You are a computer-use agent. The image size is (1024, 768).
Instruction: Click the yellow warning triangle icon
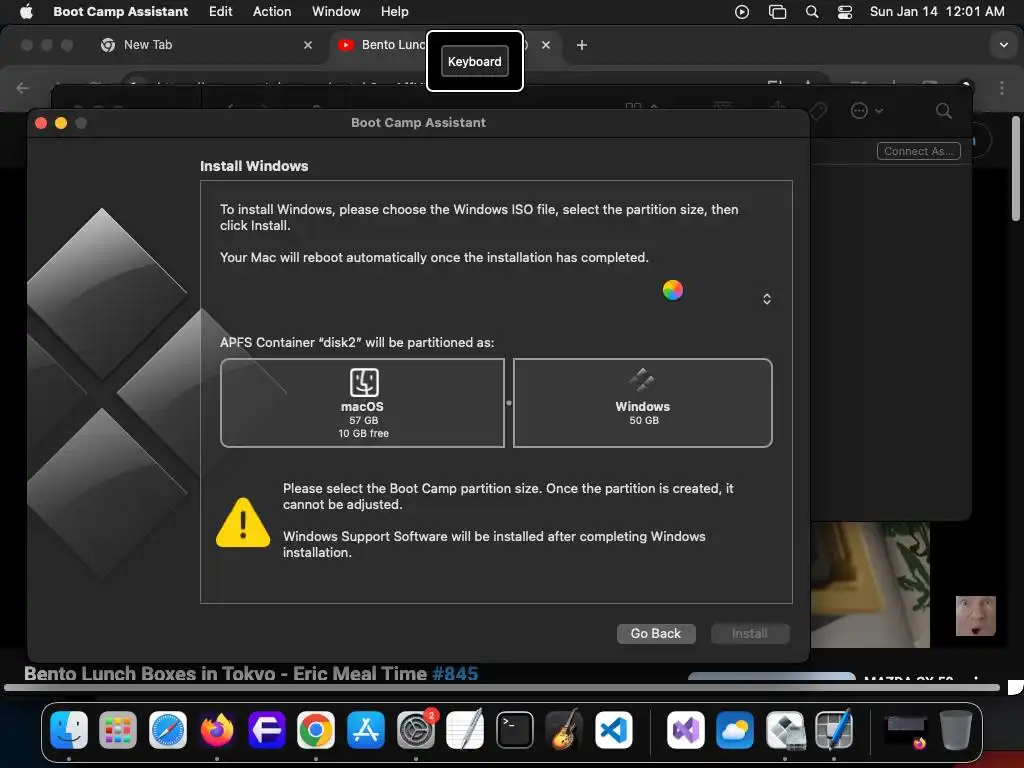pos(243,522)
